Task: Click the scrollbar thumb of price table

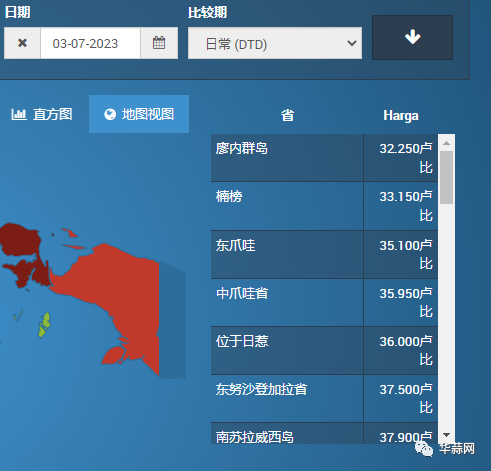Action: (x=447, y=177)
